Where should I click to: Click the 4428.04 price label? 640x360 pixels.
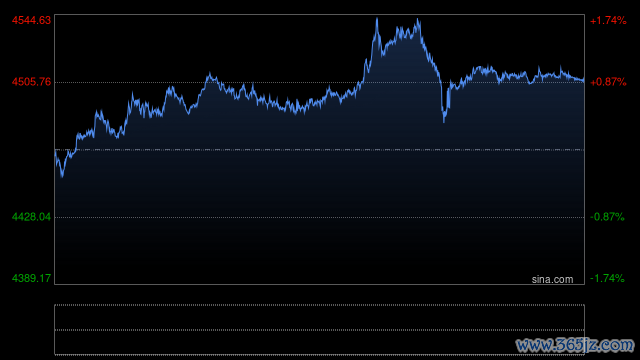[31, 217]
